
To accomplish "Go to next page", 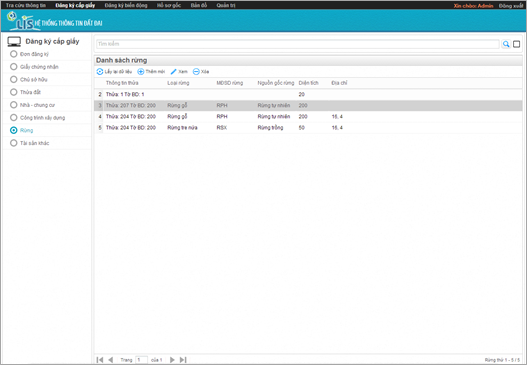I will tap(172, 360).
